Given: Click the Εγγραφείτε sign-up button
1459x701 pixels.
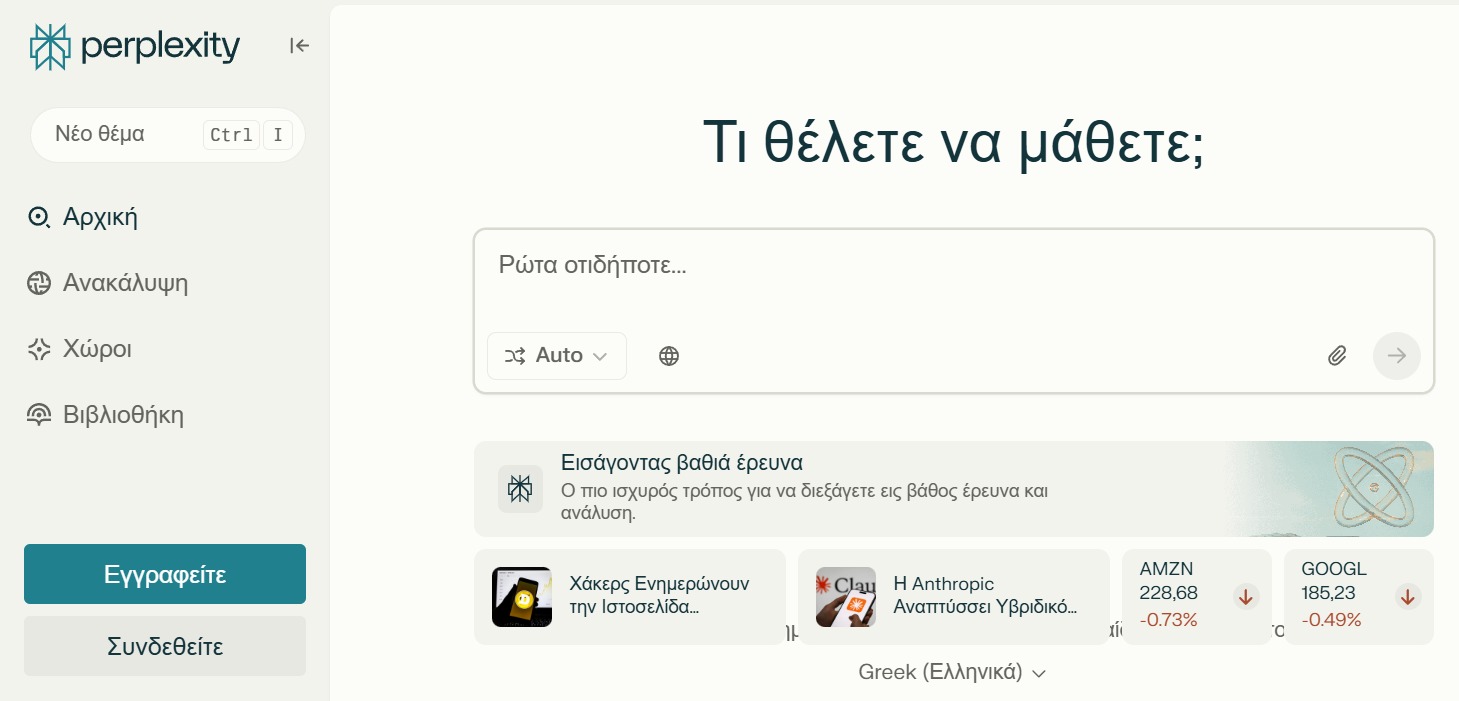Looking at the screenshot, I should 165,574.
